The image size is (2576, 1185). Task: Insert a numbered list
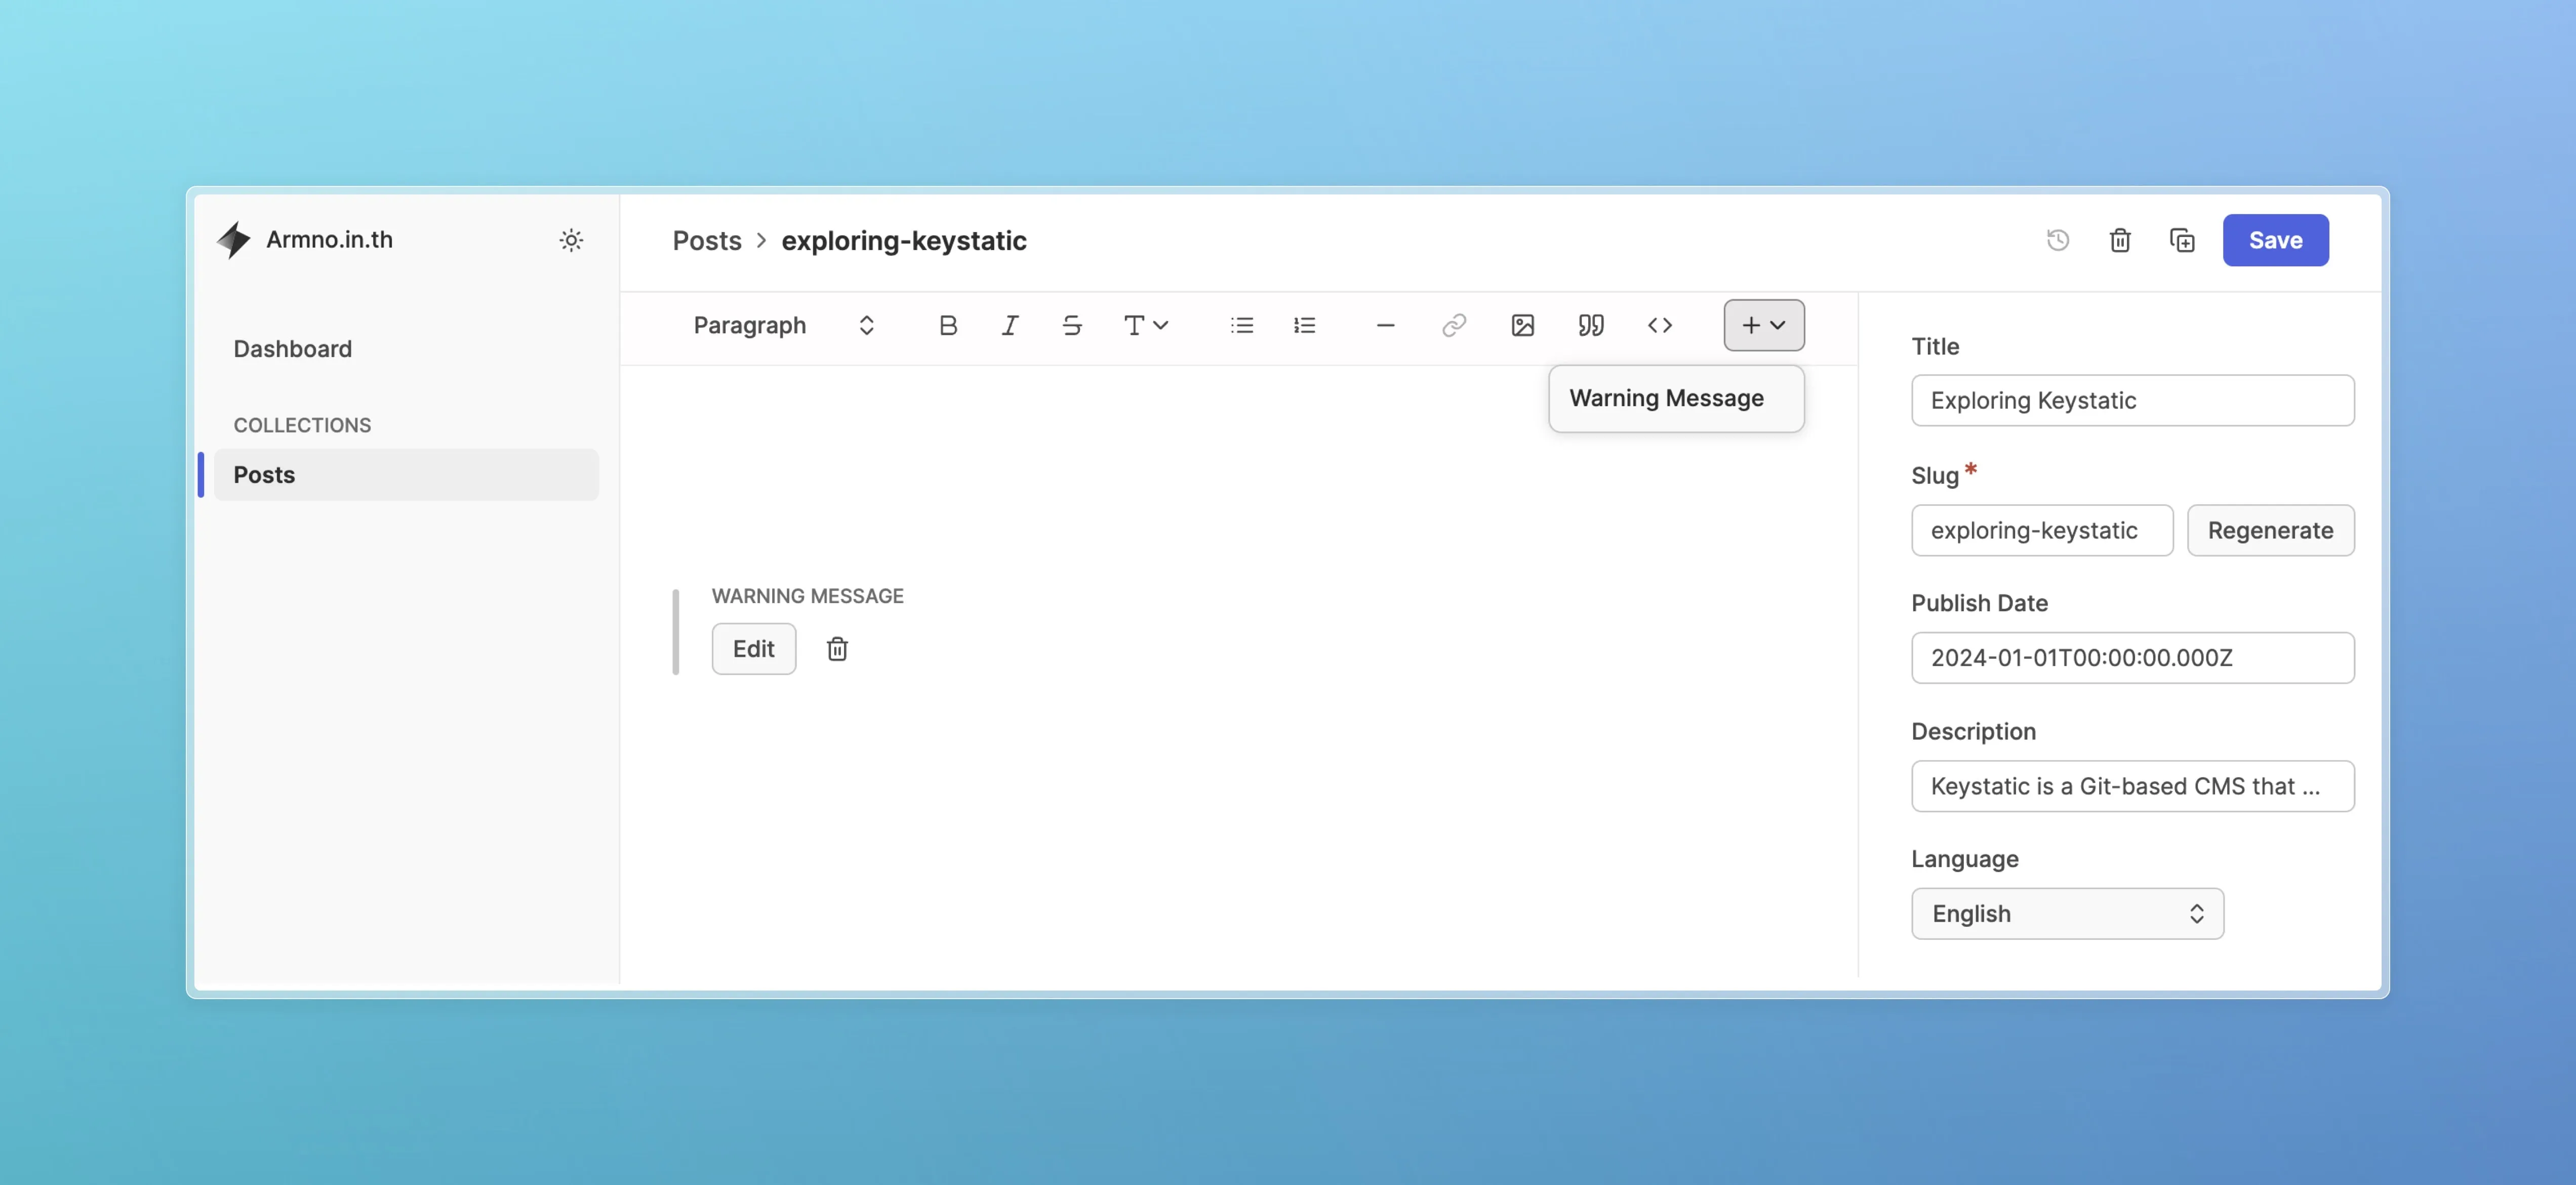1304,325
